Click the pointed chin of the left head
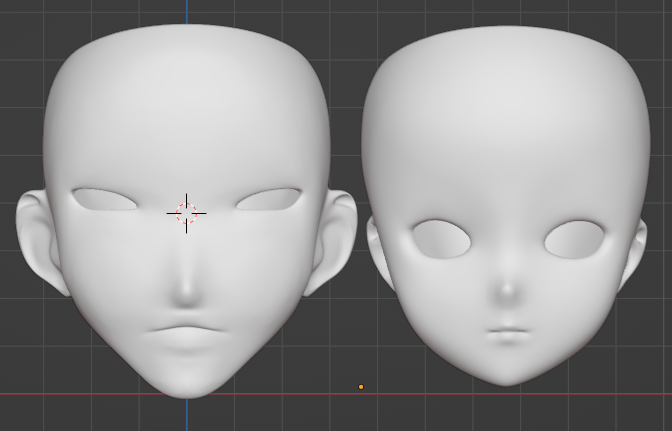 coord(187,385)
